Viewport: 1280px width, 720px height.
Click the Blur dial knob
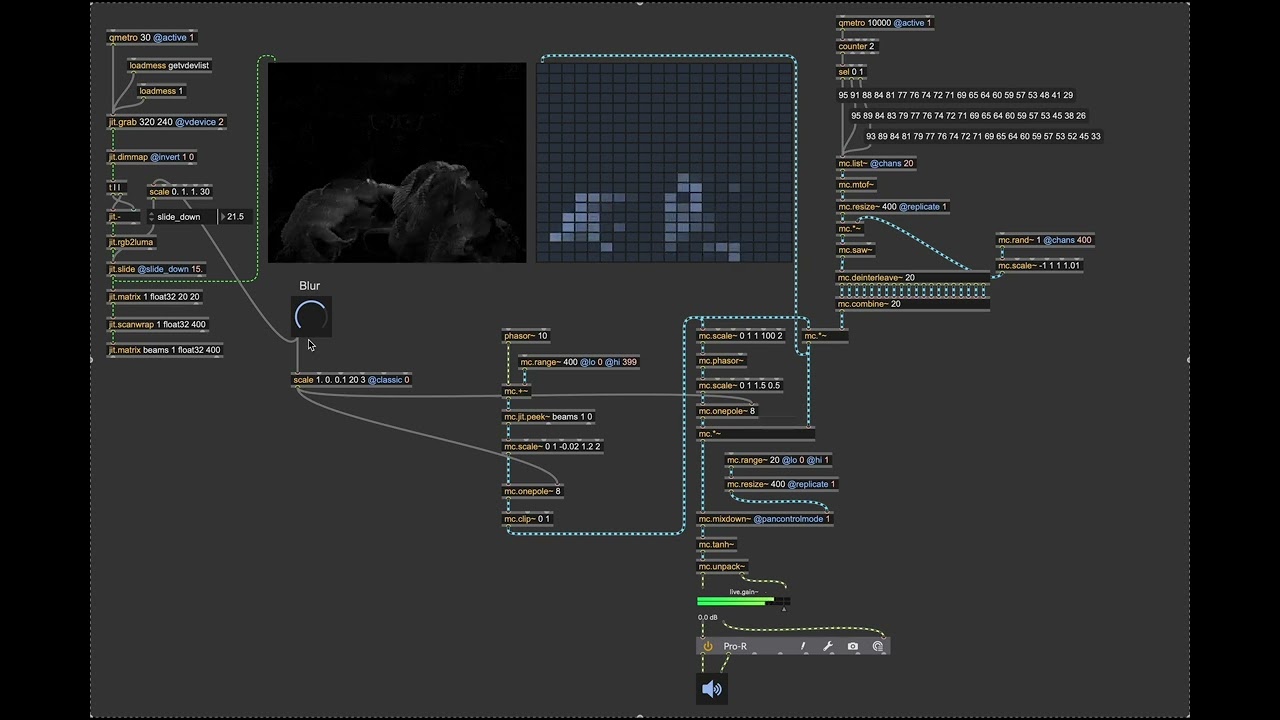[x=311, y=317]
